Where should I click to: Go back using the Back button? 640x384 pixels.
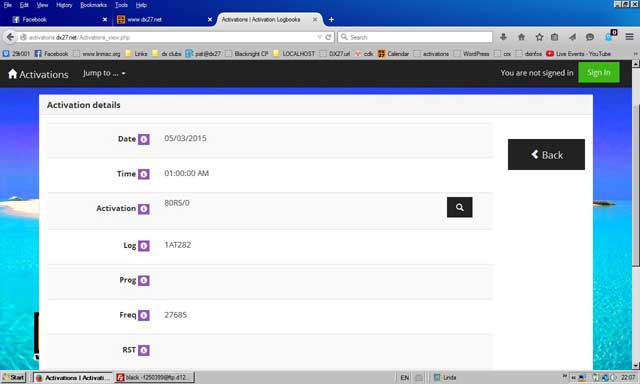tap(546, 155)
